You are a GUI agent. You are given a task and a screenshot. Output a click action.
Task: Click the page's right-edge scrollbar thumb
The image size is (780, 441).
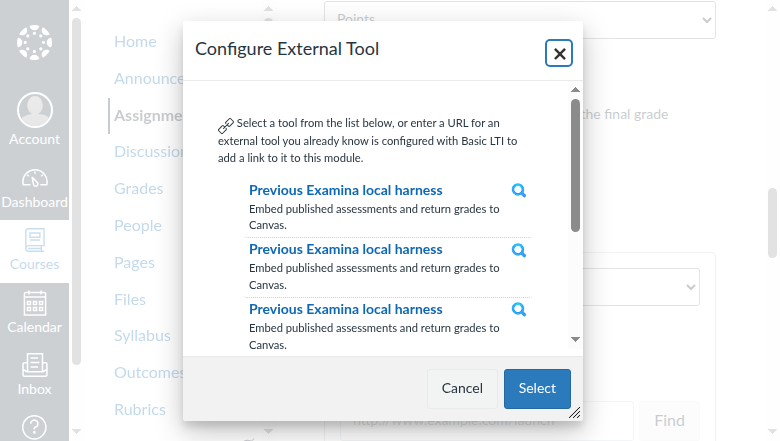point(772,223)
